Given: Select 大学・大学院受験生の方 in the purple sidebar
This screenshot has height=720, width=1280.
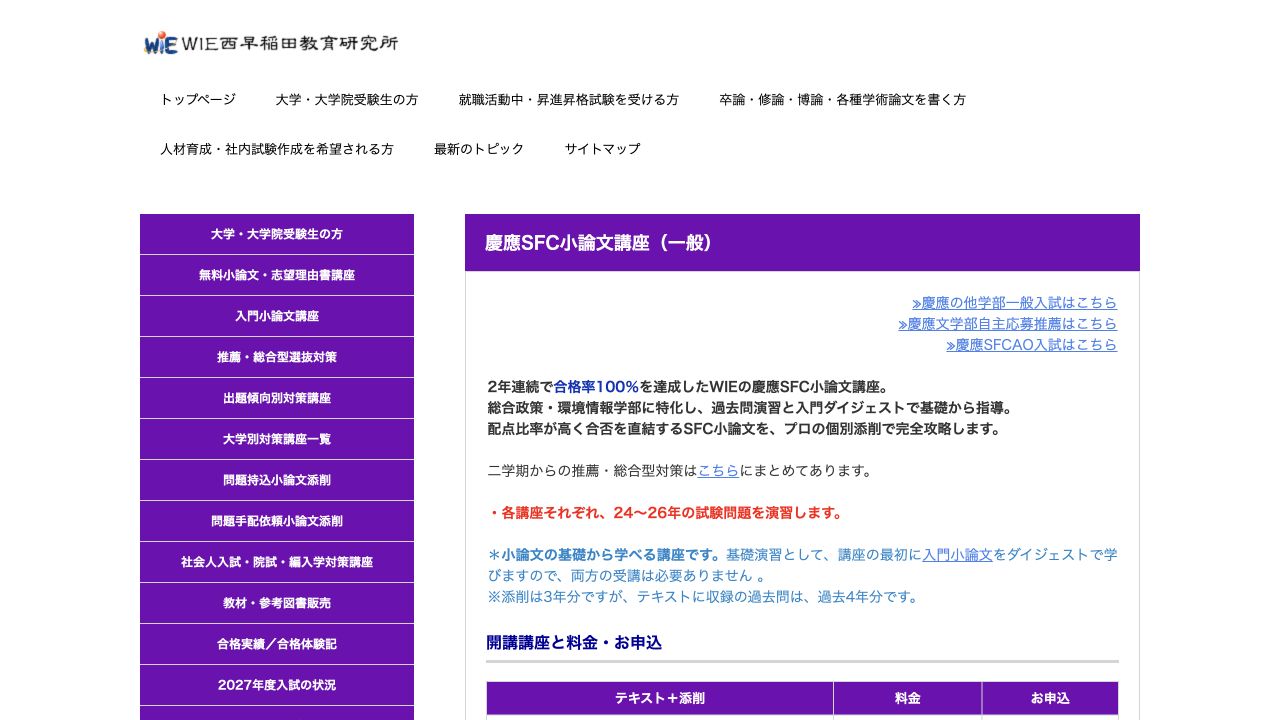Looking at the screenshot, I should tap(277, 234).
